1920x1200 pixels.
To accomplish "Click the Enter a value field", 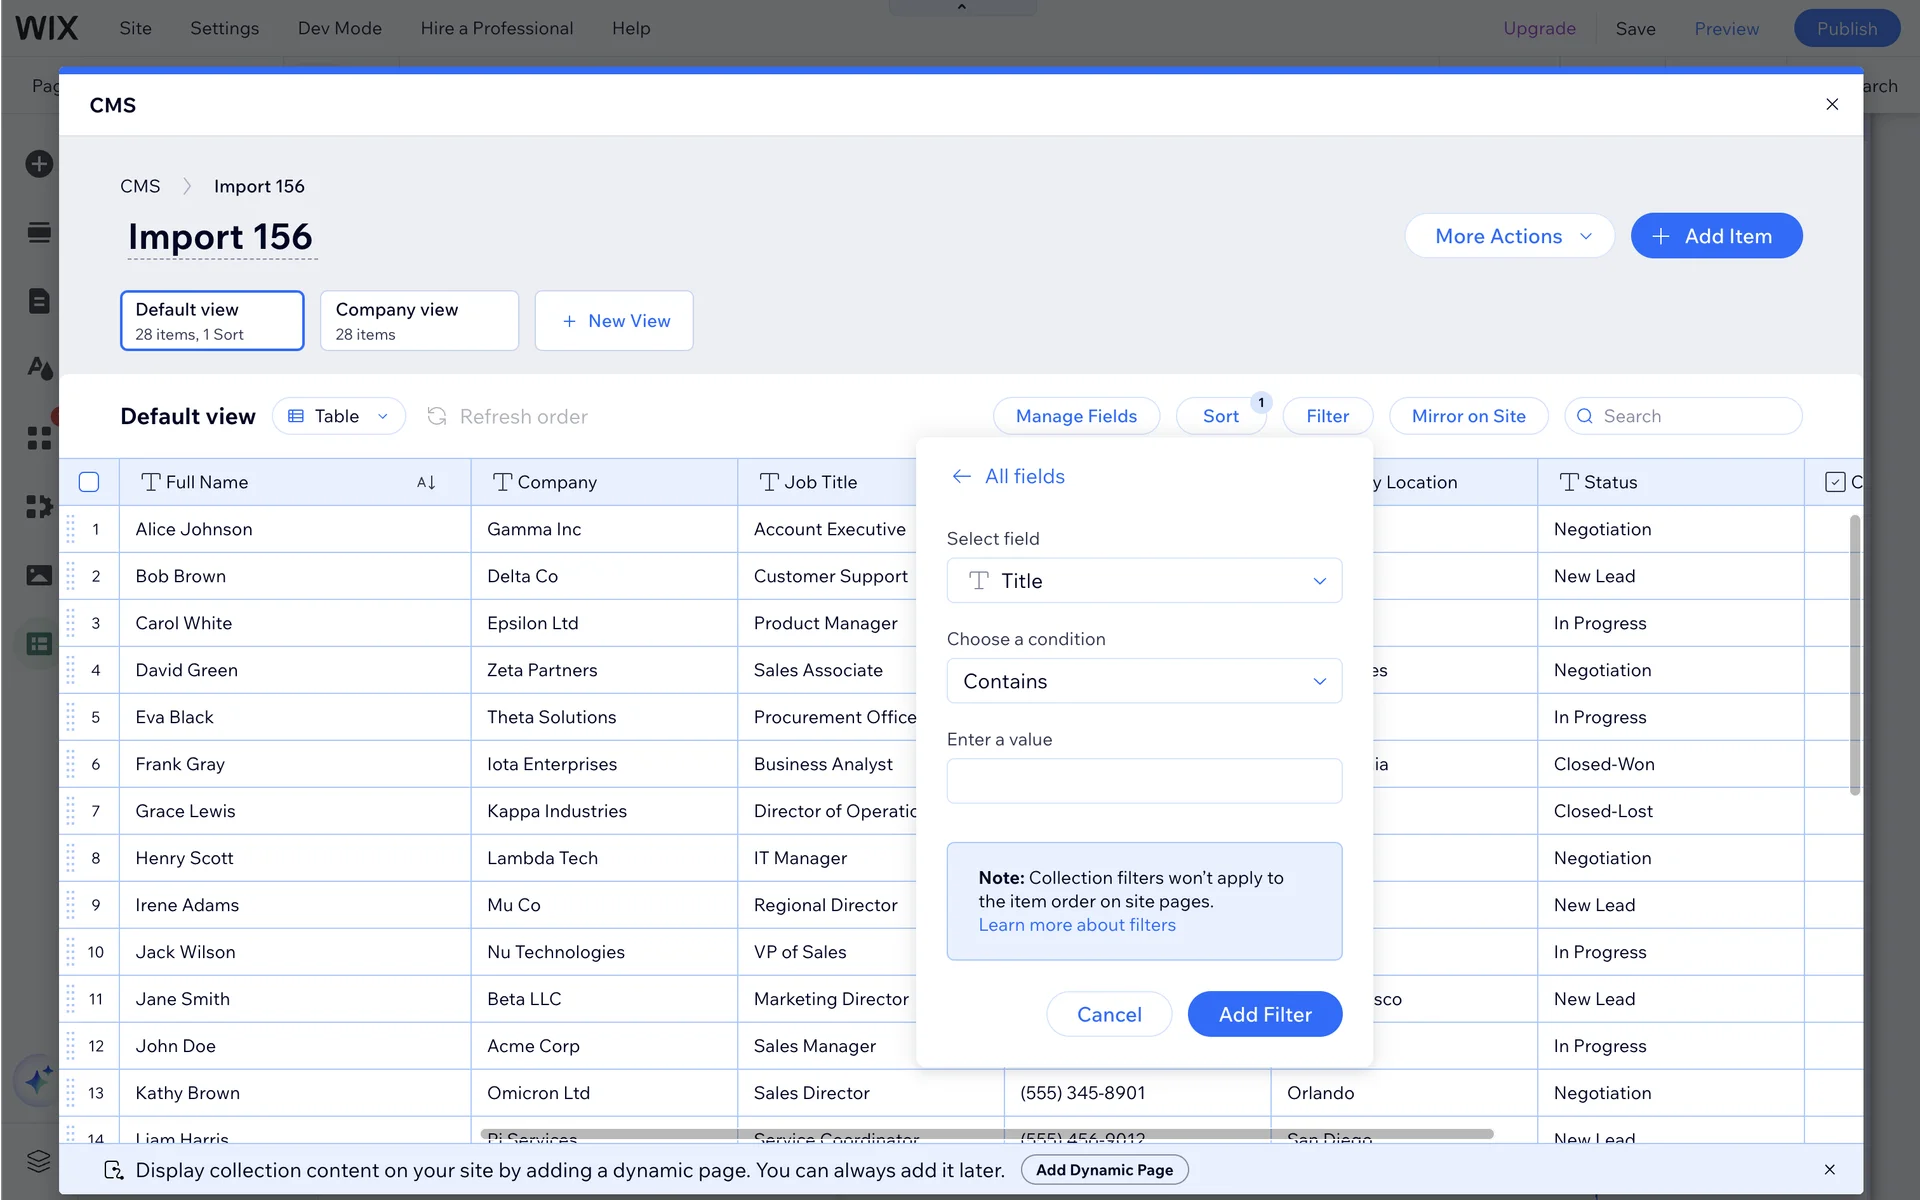I will (1144, 781).
